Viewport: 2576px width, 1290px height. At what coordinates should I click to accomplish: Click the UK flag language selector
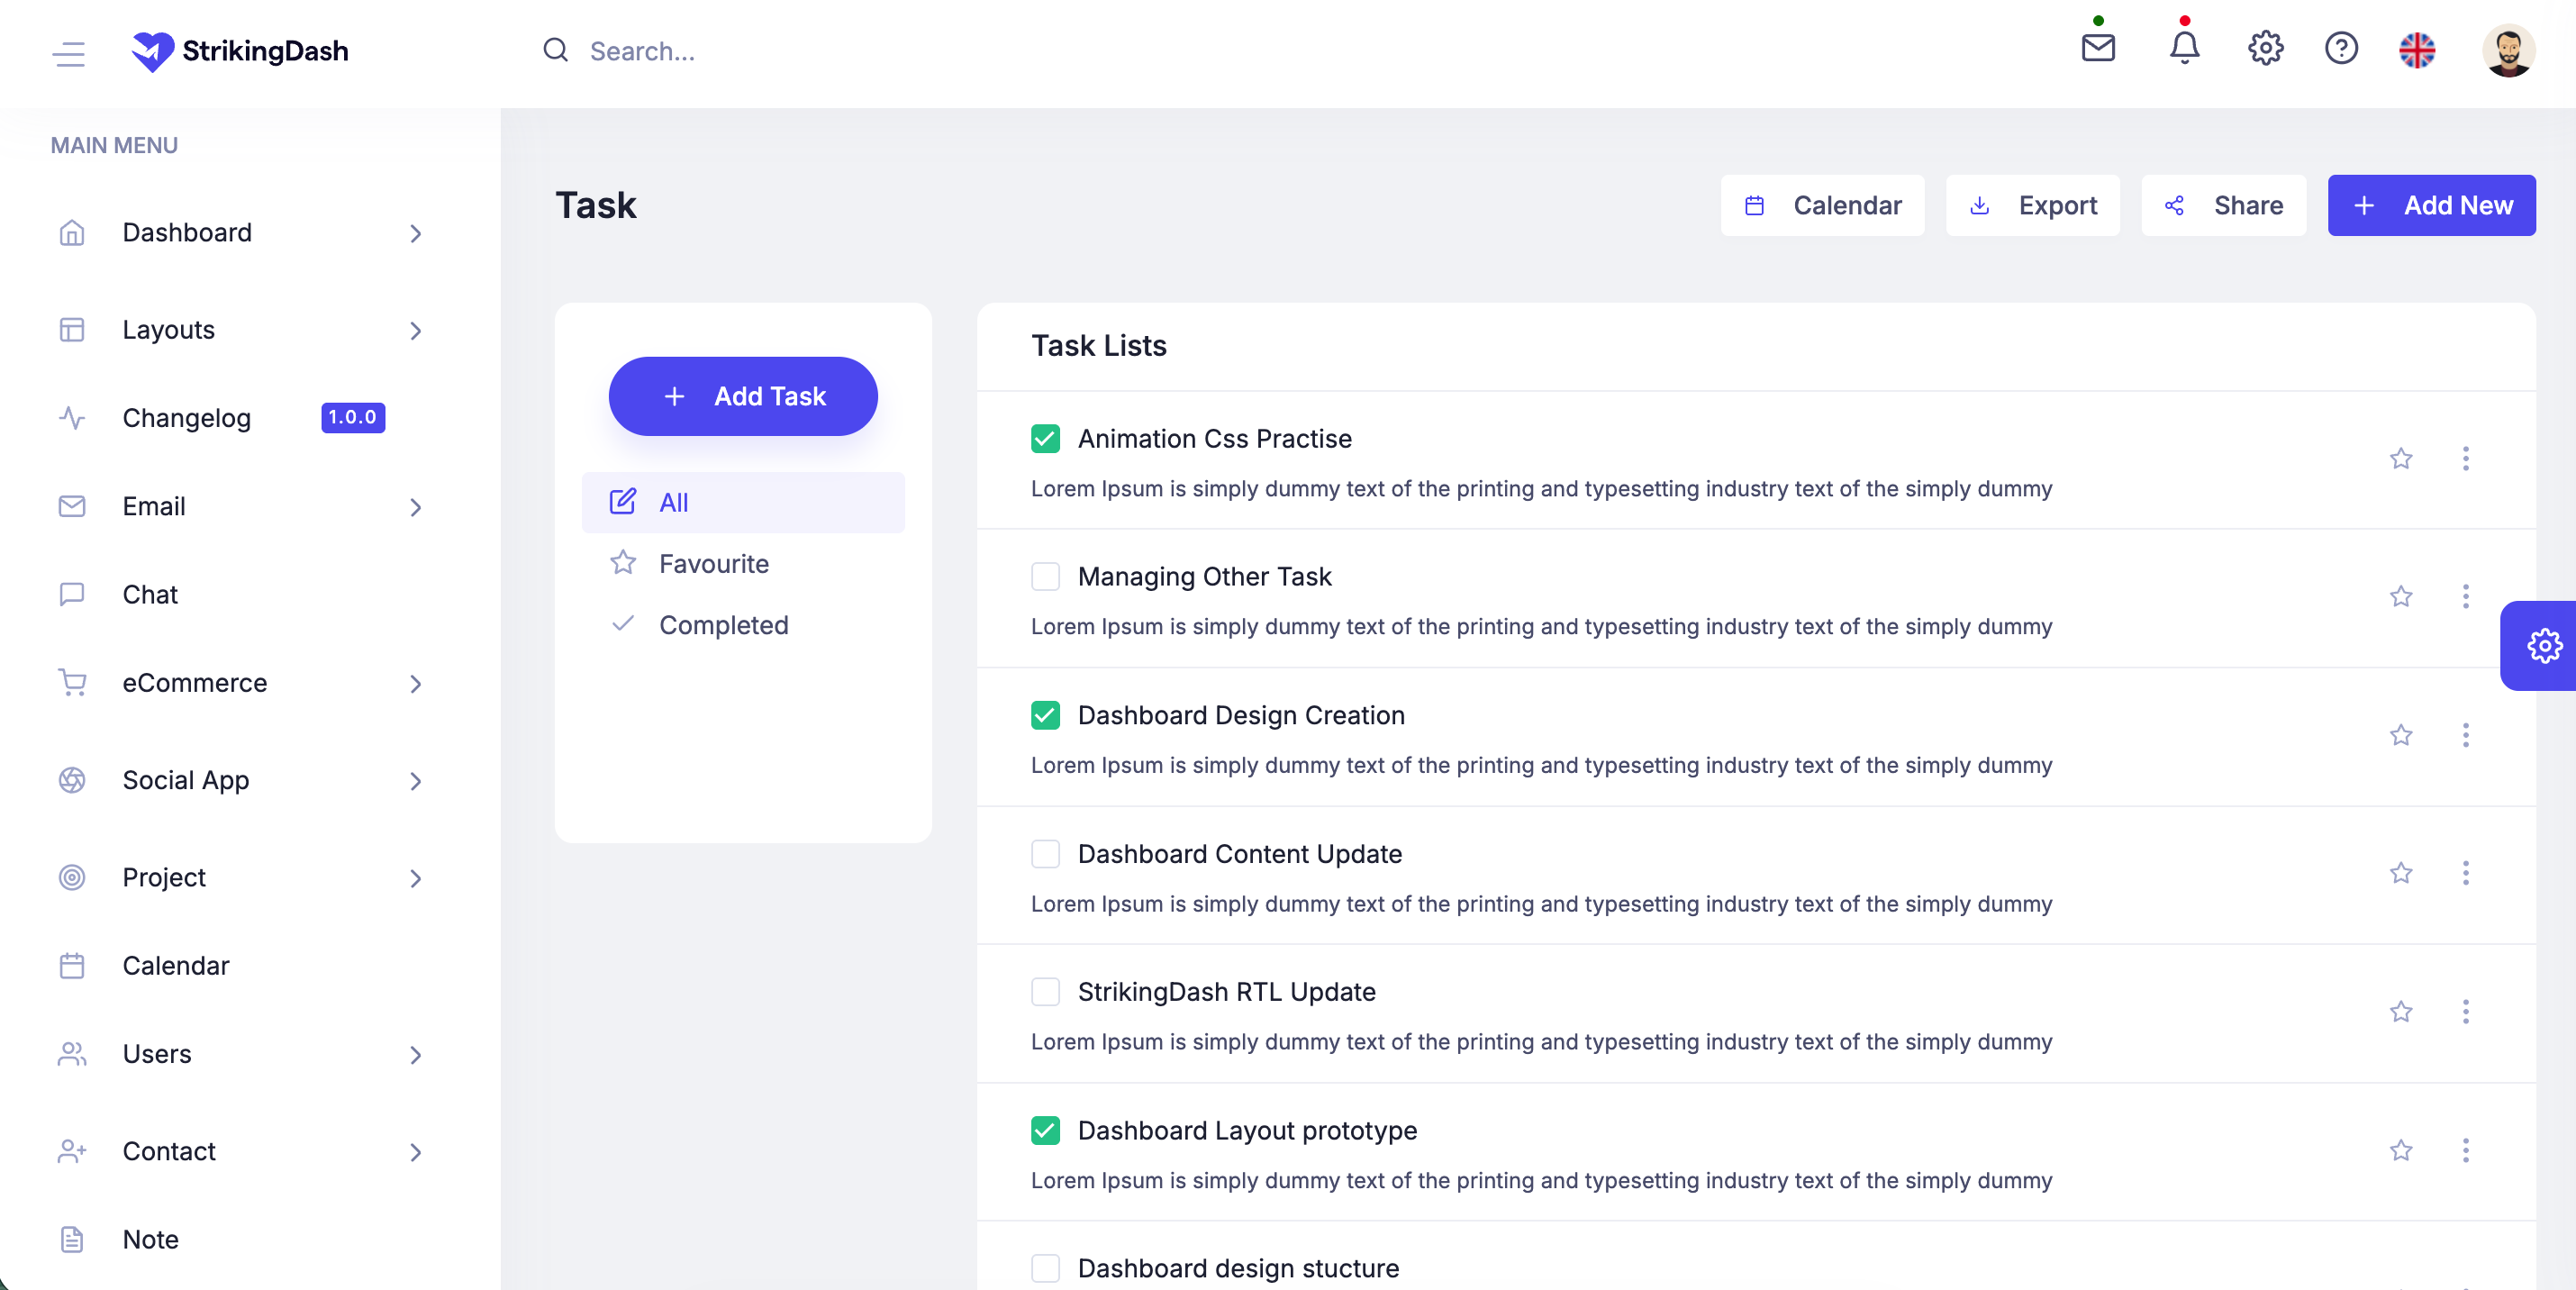(x=2416, y=50)
